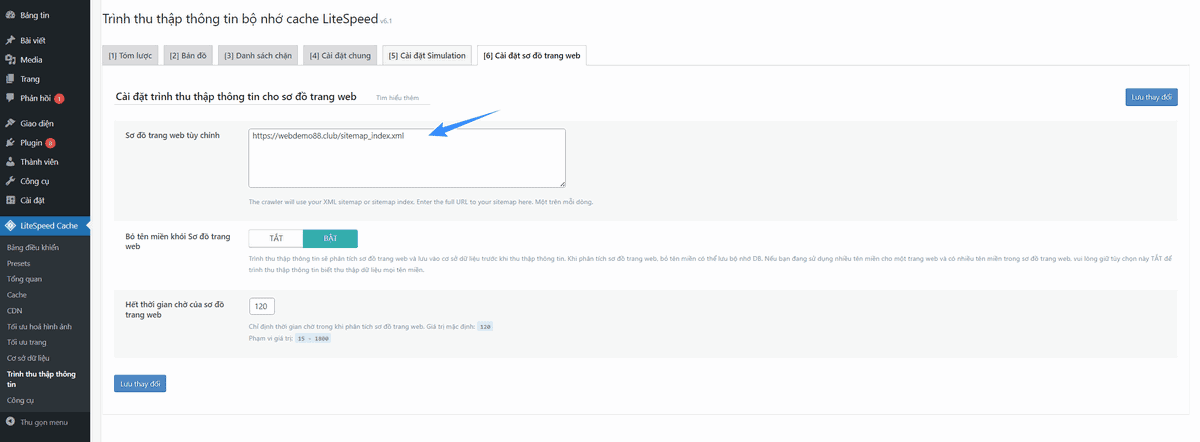Image resolution: width=1200 pixels, height=442 pixels.
Task: Click the range value 15 - 1800 text
Action: (x=313, y=339)
